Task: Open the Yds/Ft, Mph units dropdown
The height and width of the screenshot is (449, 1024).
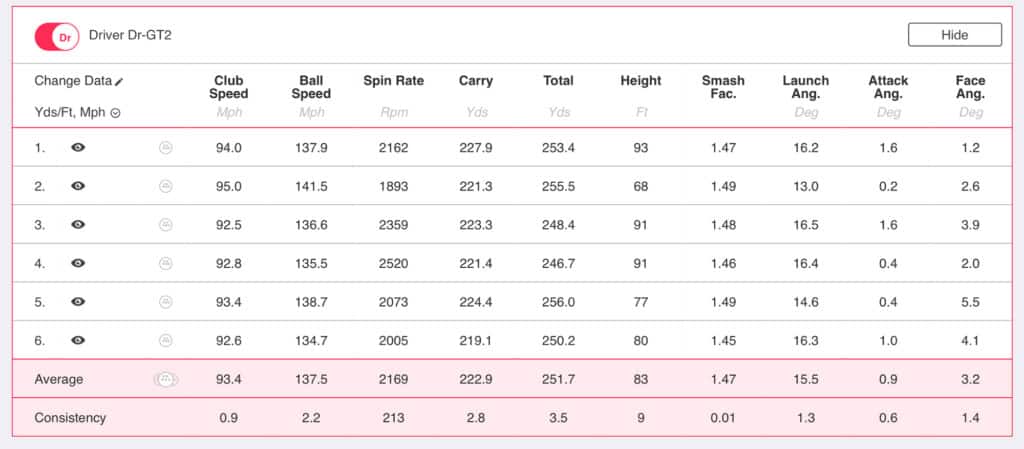Action: point(115,113)
